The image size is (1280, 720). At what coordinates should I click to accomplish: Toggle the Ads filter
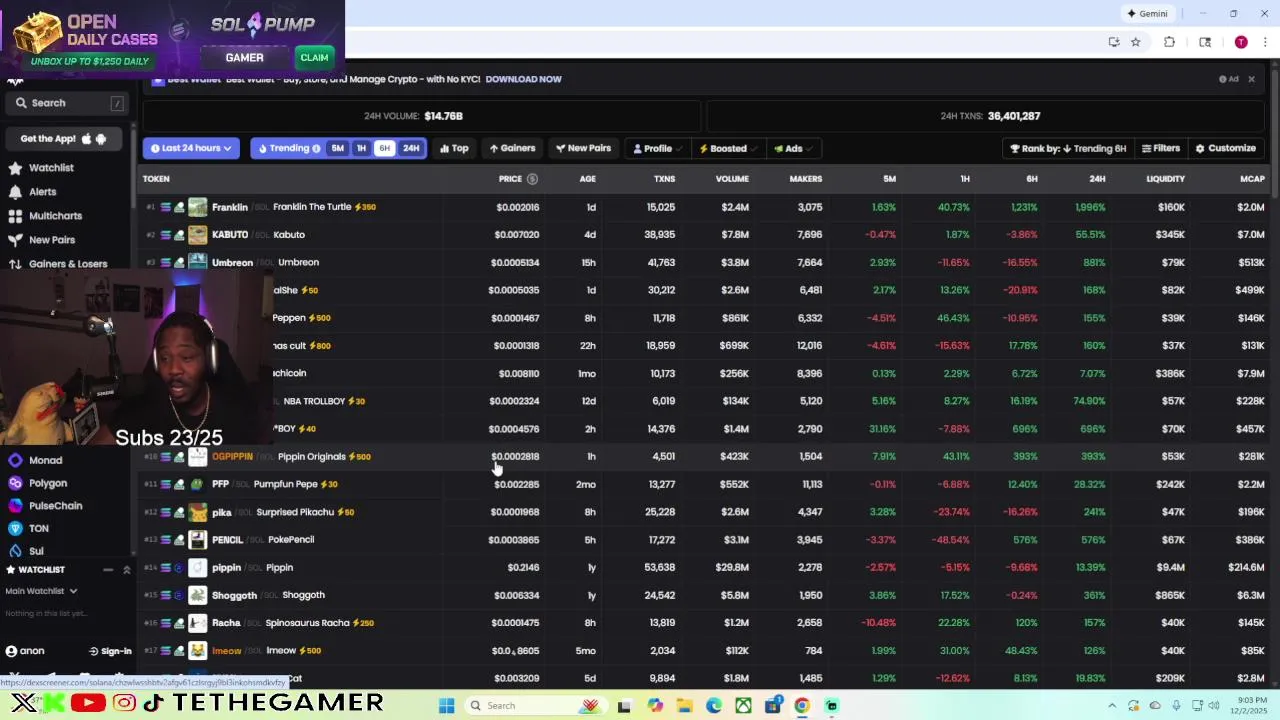click(792, 148)
